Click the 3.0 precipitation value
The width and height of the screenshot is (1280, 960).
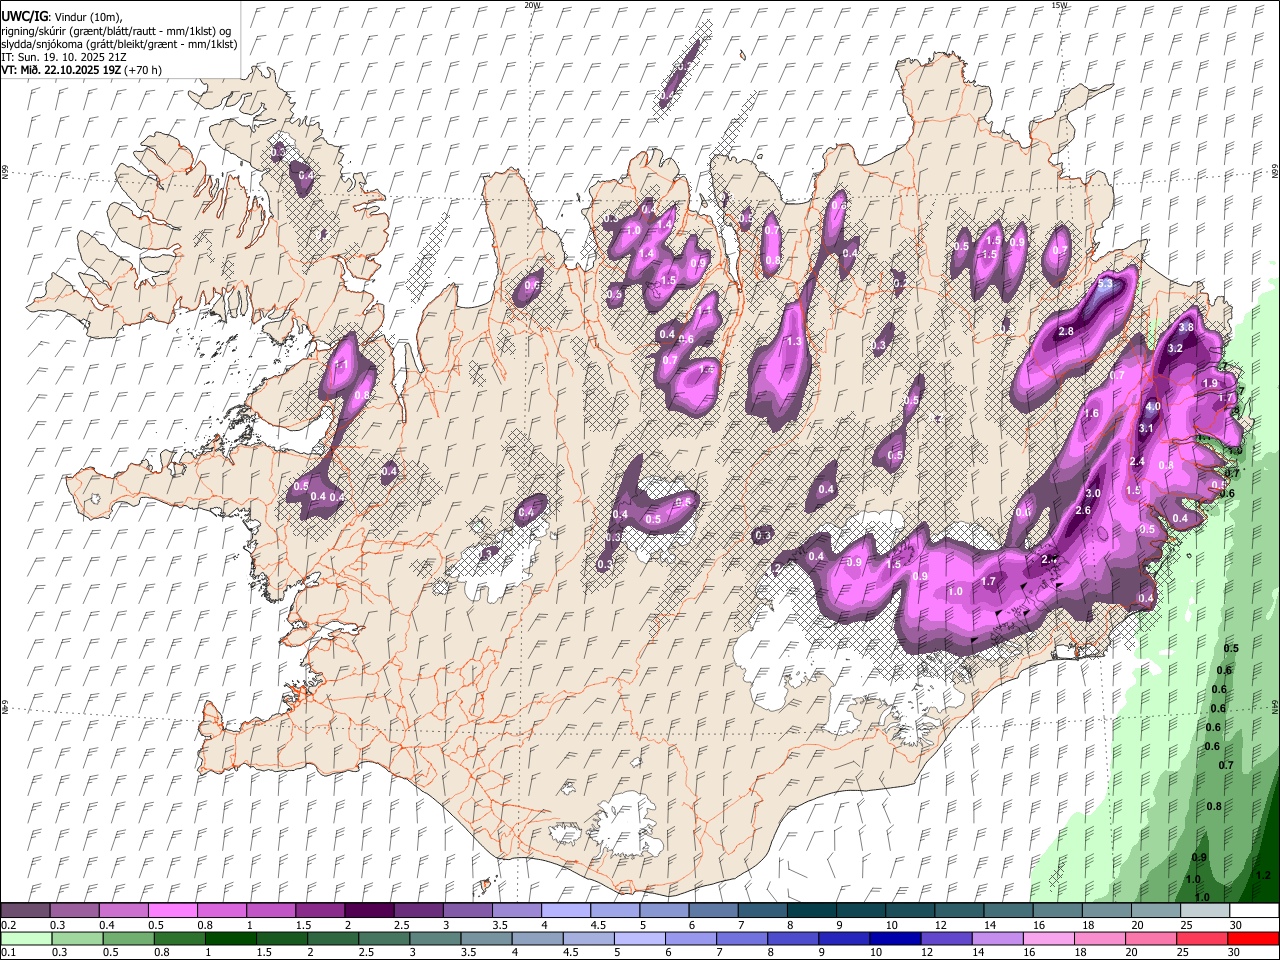[1093, 493]
